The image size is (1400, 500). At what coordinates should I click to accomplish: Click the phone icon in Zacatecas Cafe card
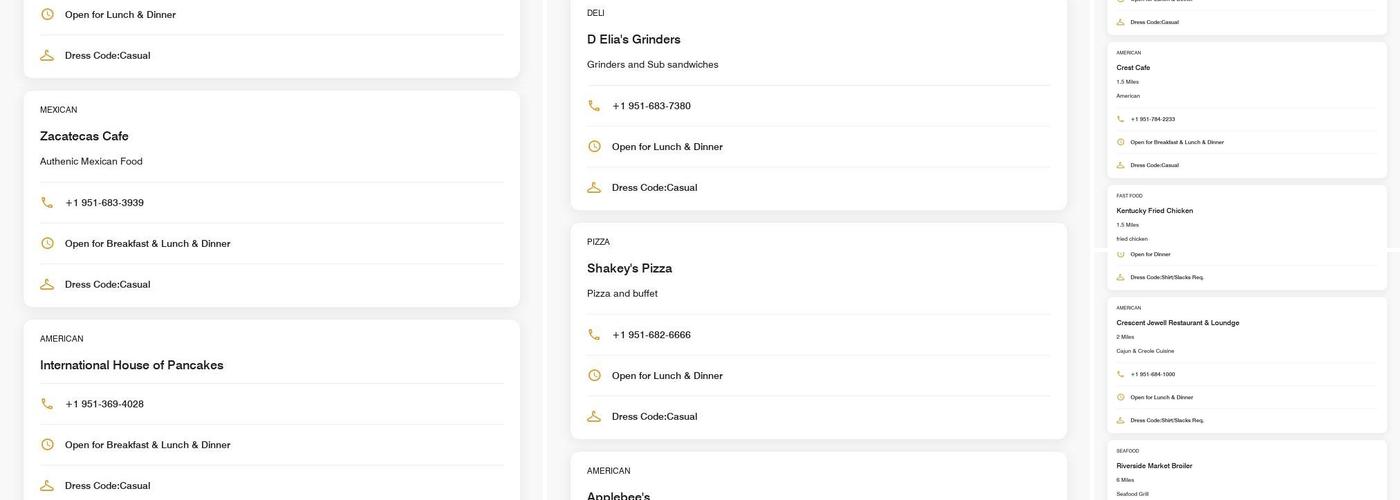47,203
